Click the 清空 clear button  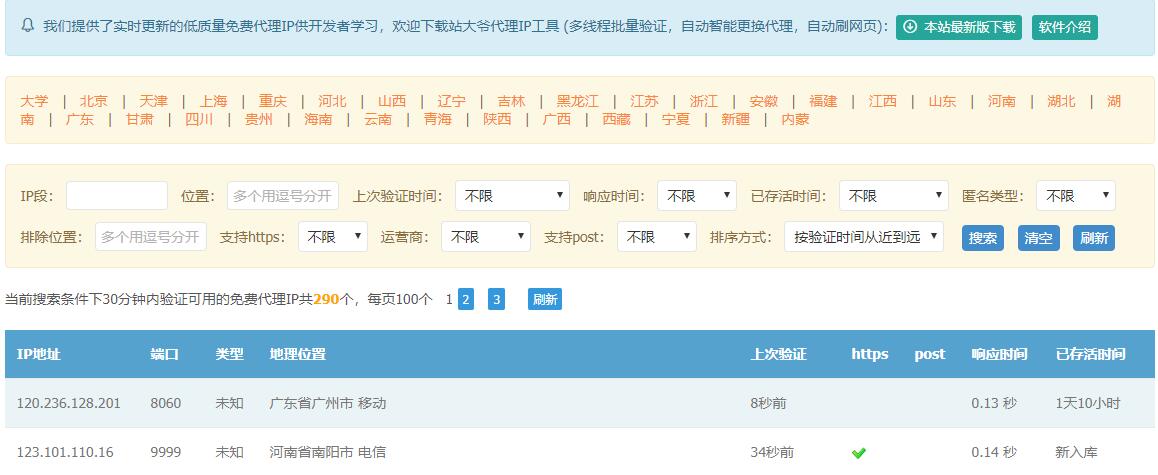(1038, 238)
